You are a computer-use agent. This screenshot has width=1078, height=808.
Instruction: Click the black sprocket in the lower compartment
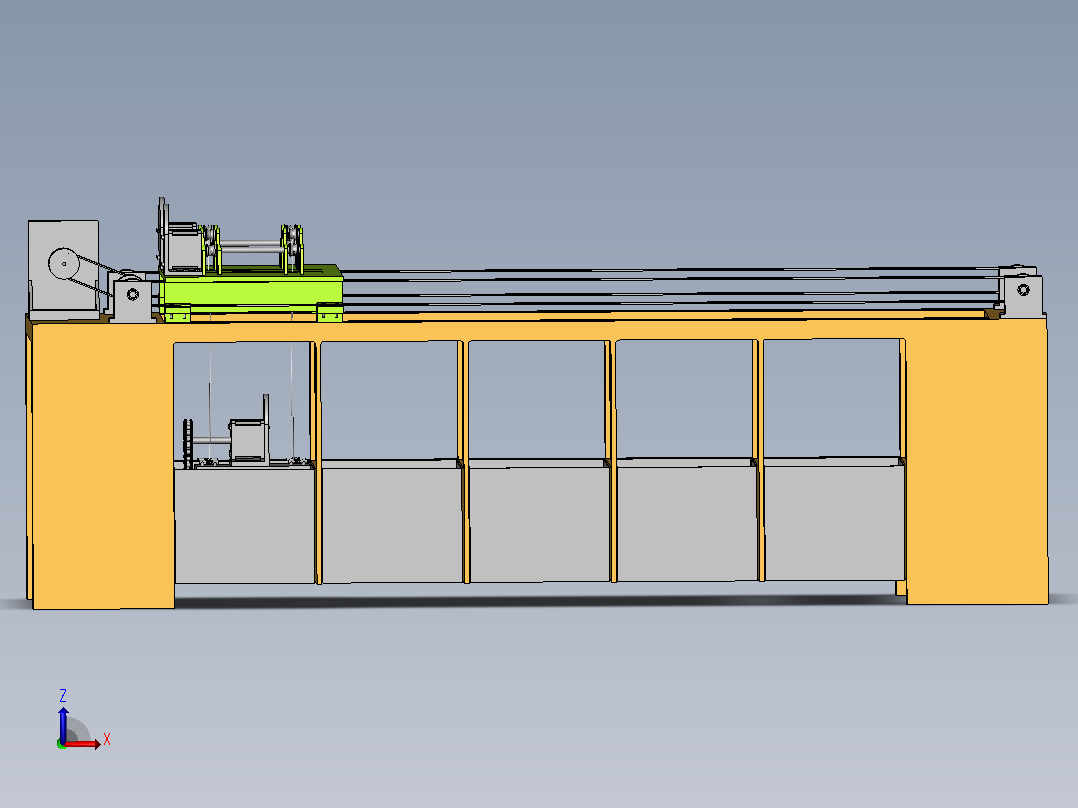187,442
